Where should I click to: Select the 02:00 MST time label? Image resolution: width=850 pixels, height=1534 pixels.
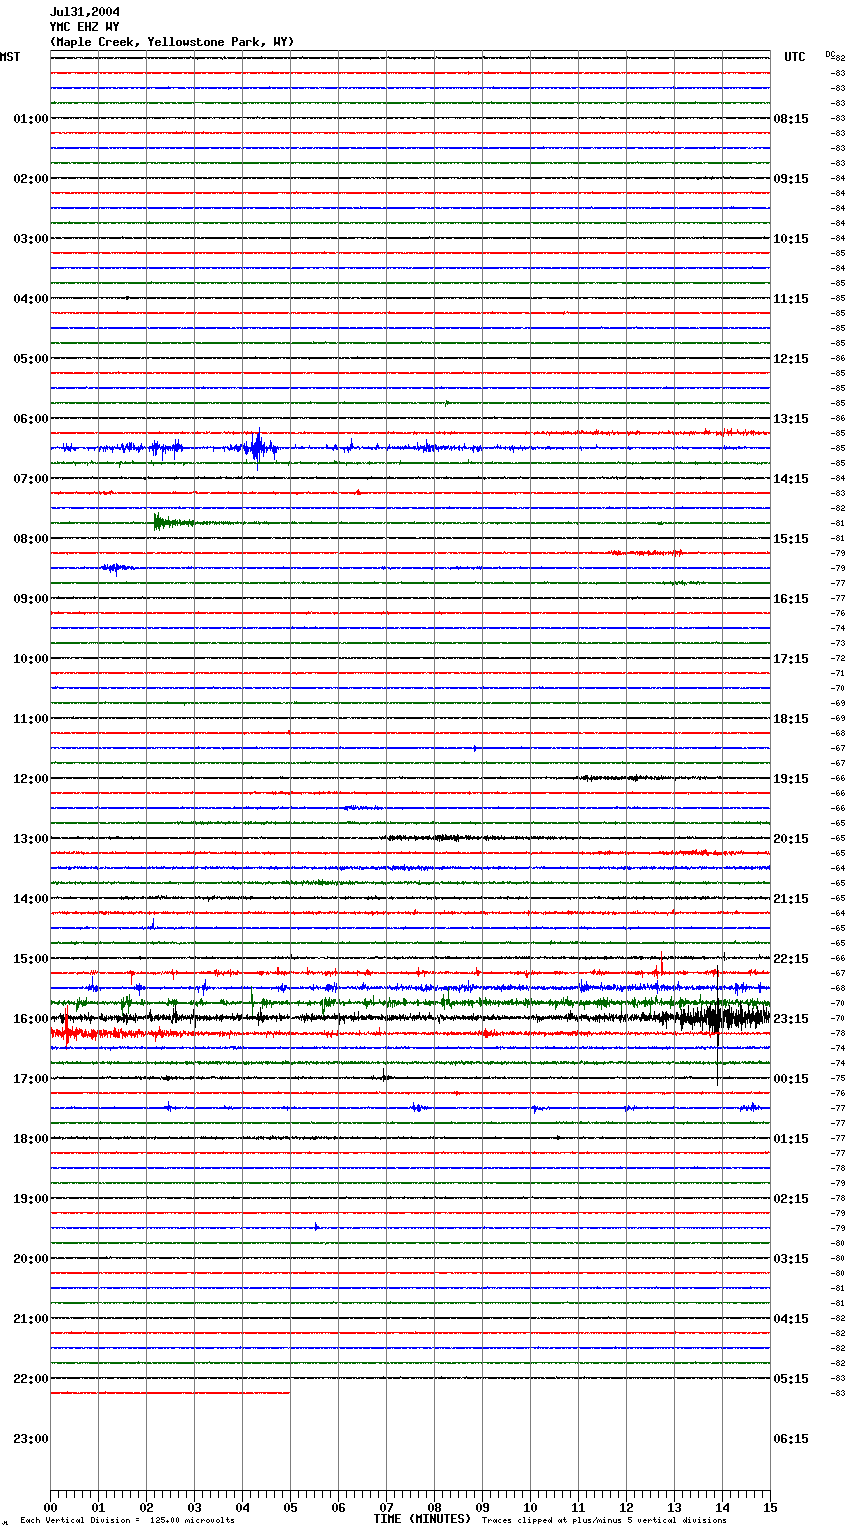click(31, 179)
